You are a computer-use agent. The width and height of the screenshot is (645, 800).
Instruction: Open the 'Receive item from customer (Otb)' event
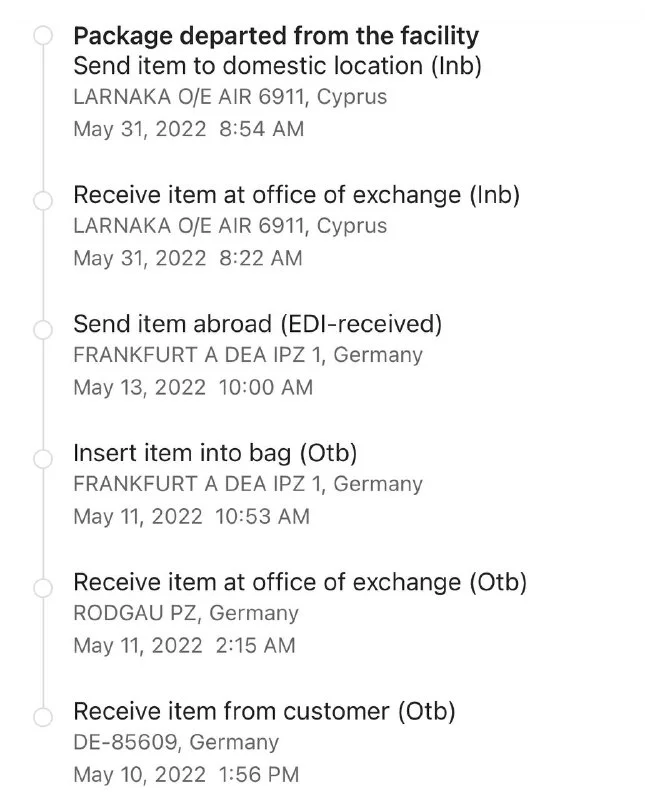click(264, 711)
